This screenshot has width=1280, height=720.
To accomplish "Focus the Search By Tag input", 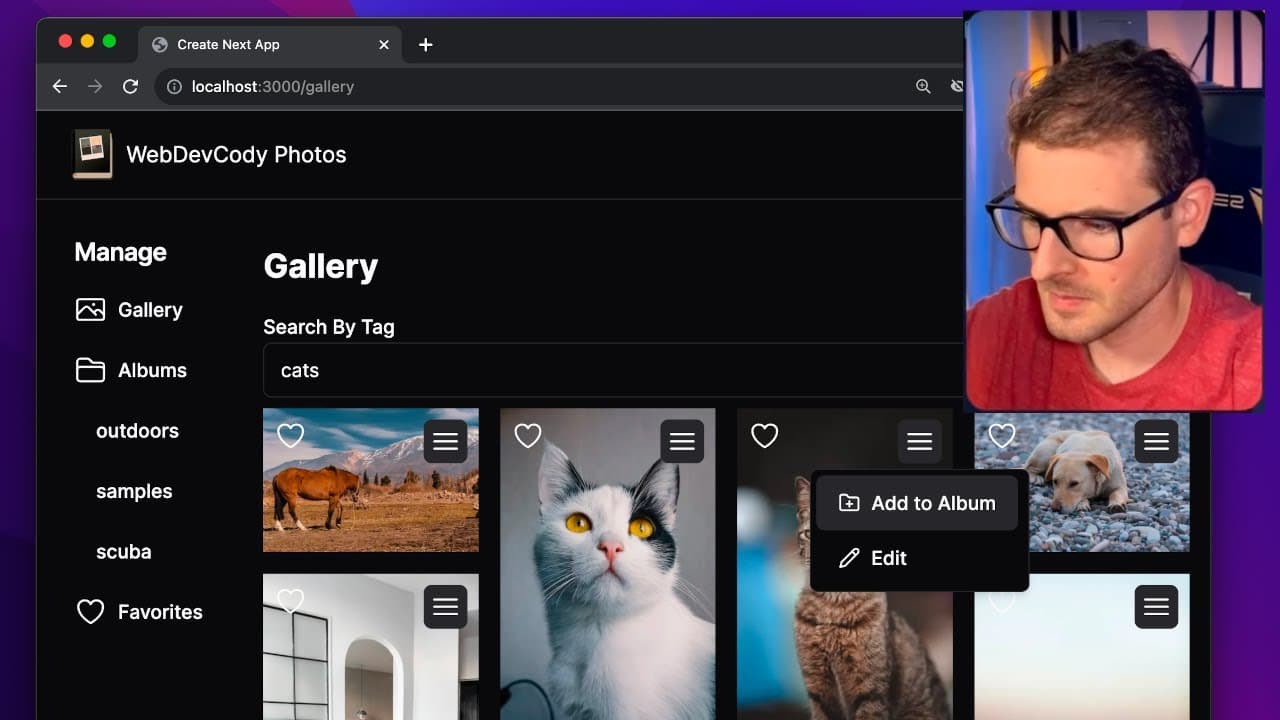I will click(x=613, y=370).
